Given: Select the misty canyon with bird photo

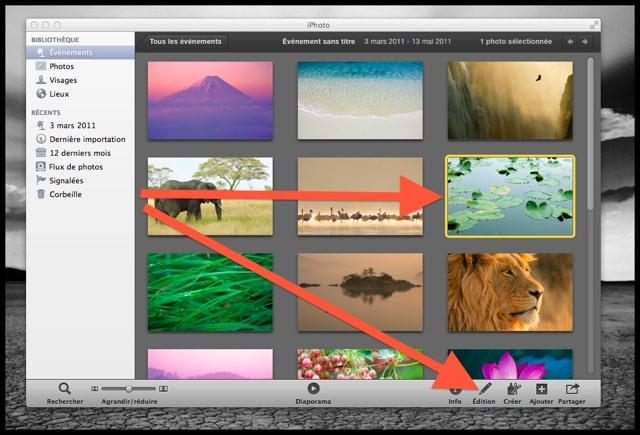Looking at the screenshot, I should (x=510, y=100).
